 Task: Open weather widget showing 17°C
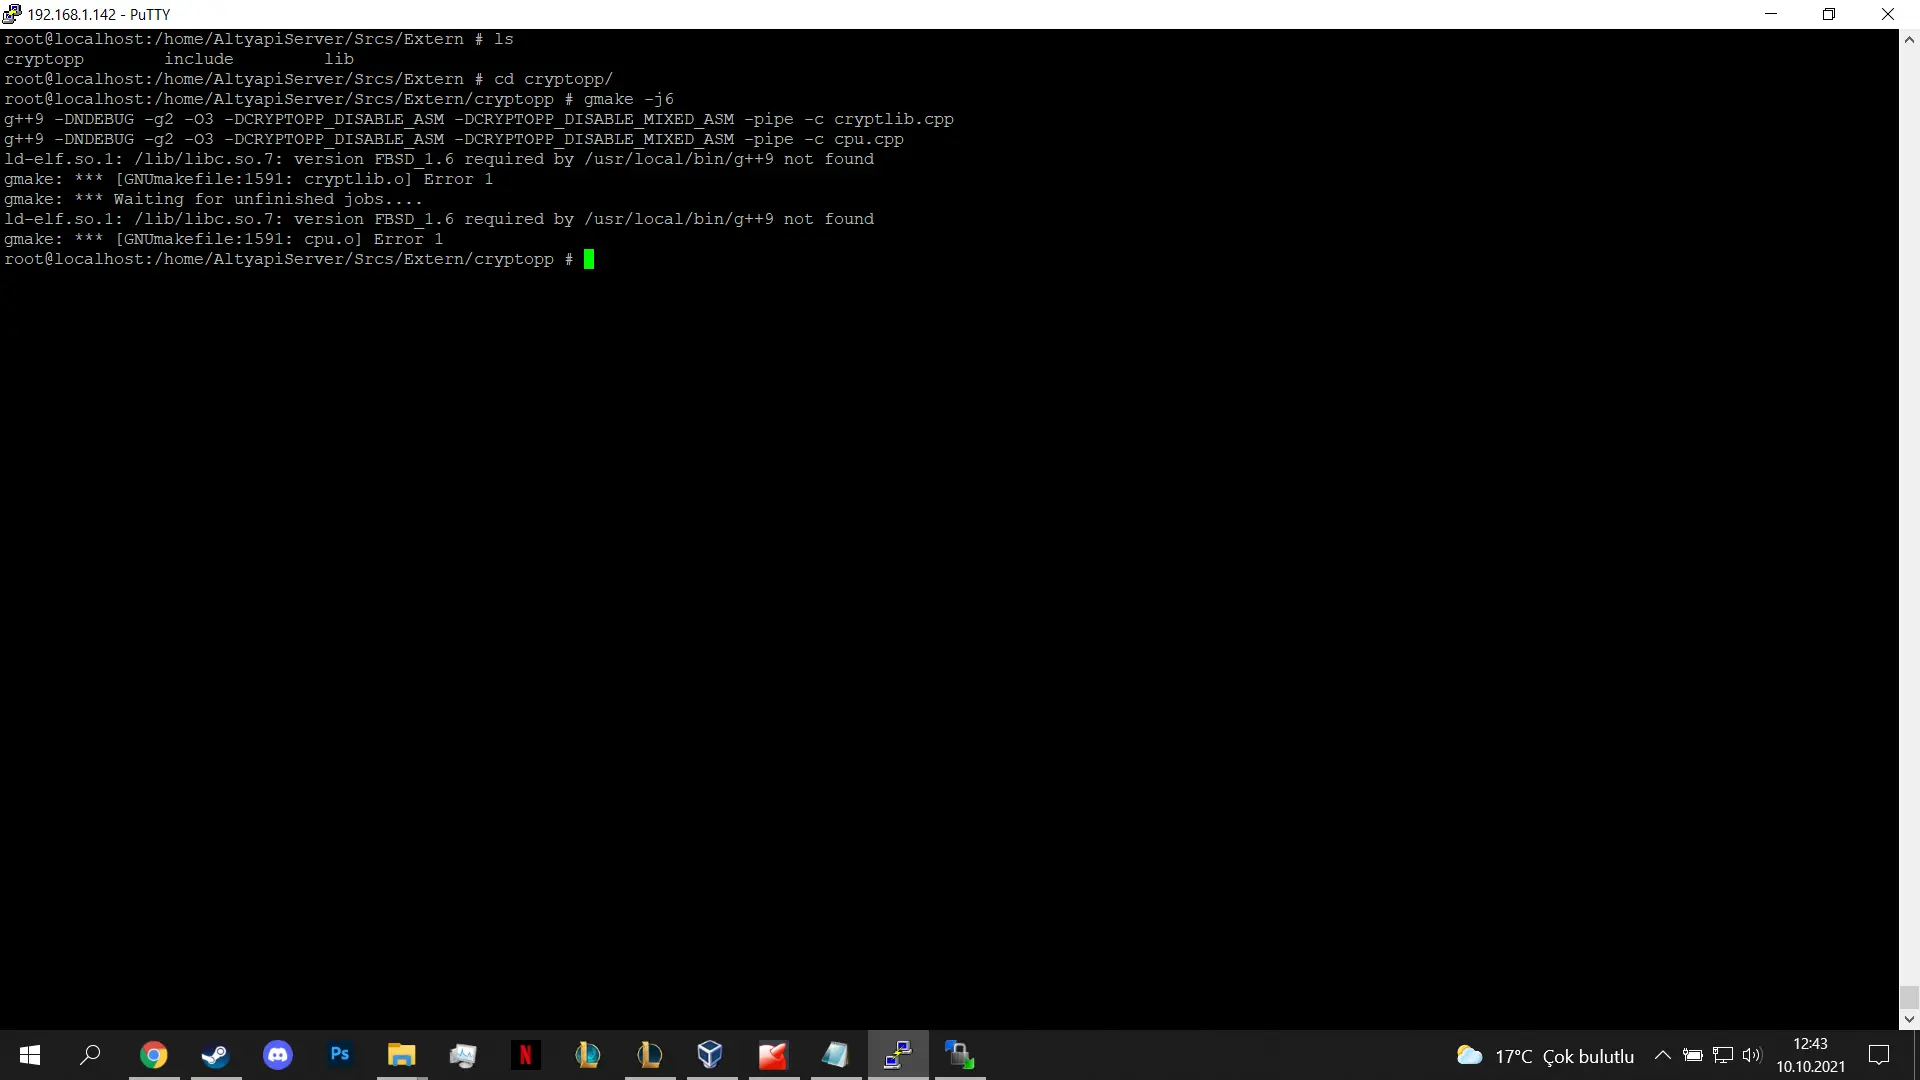point(1545,1056)
